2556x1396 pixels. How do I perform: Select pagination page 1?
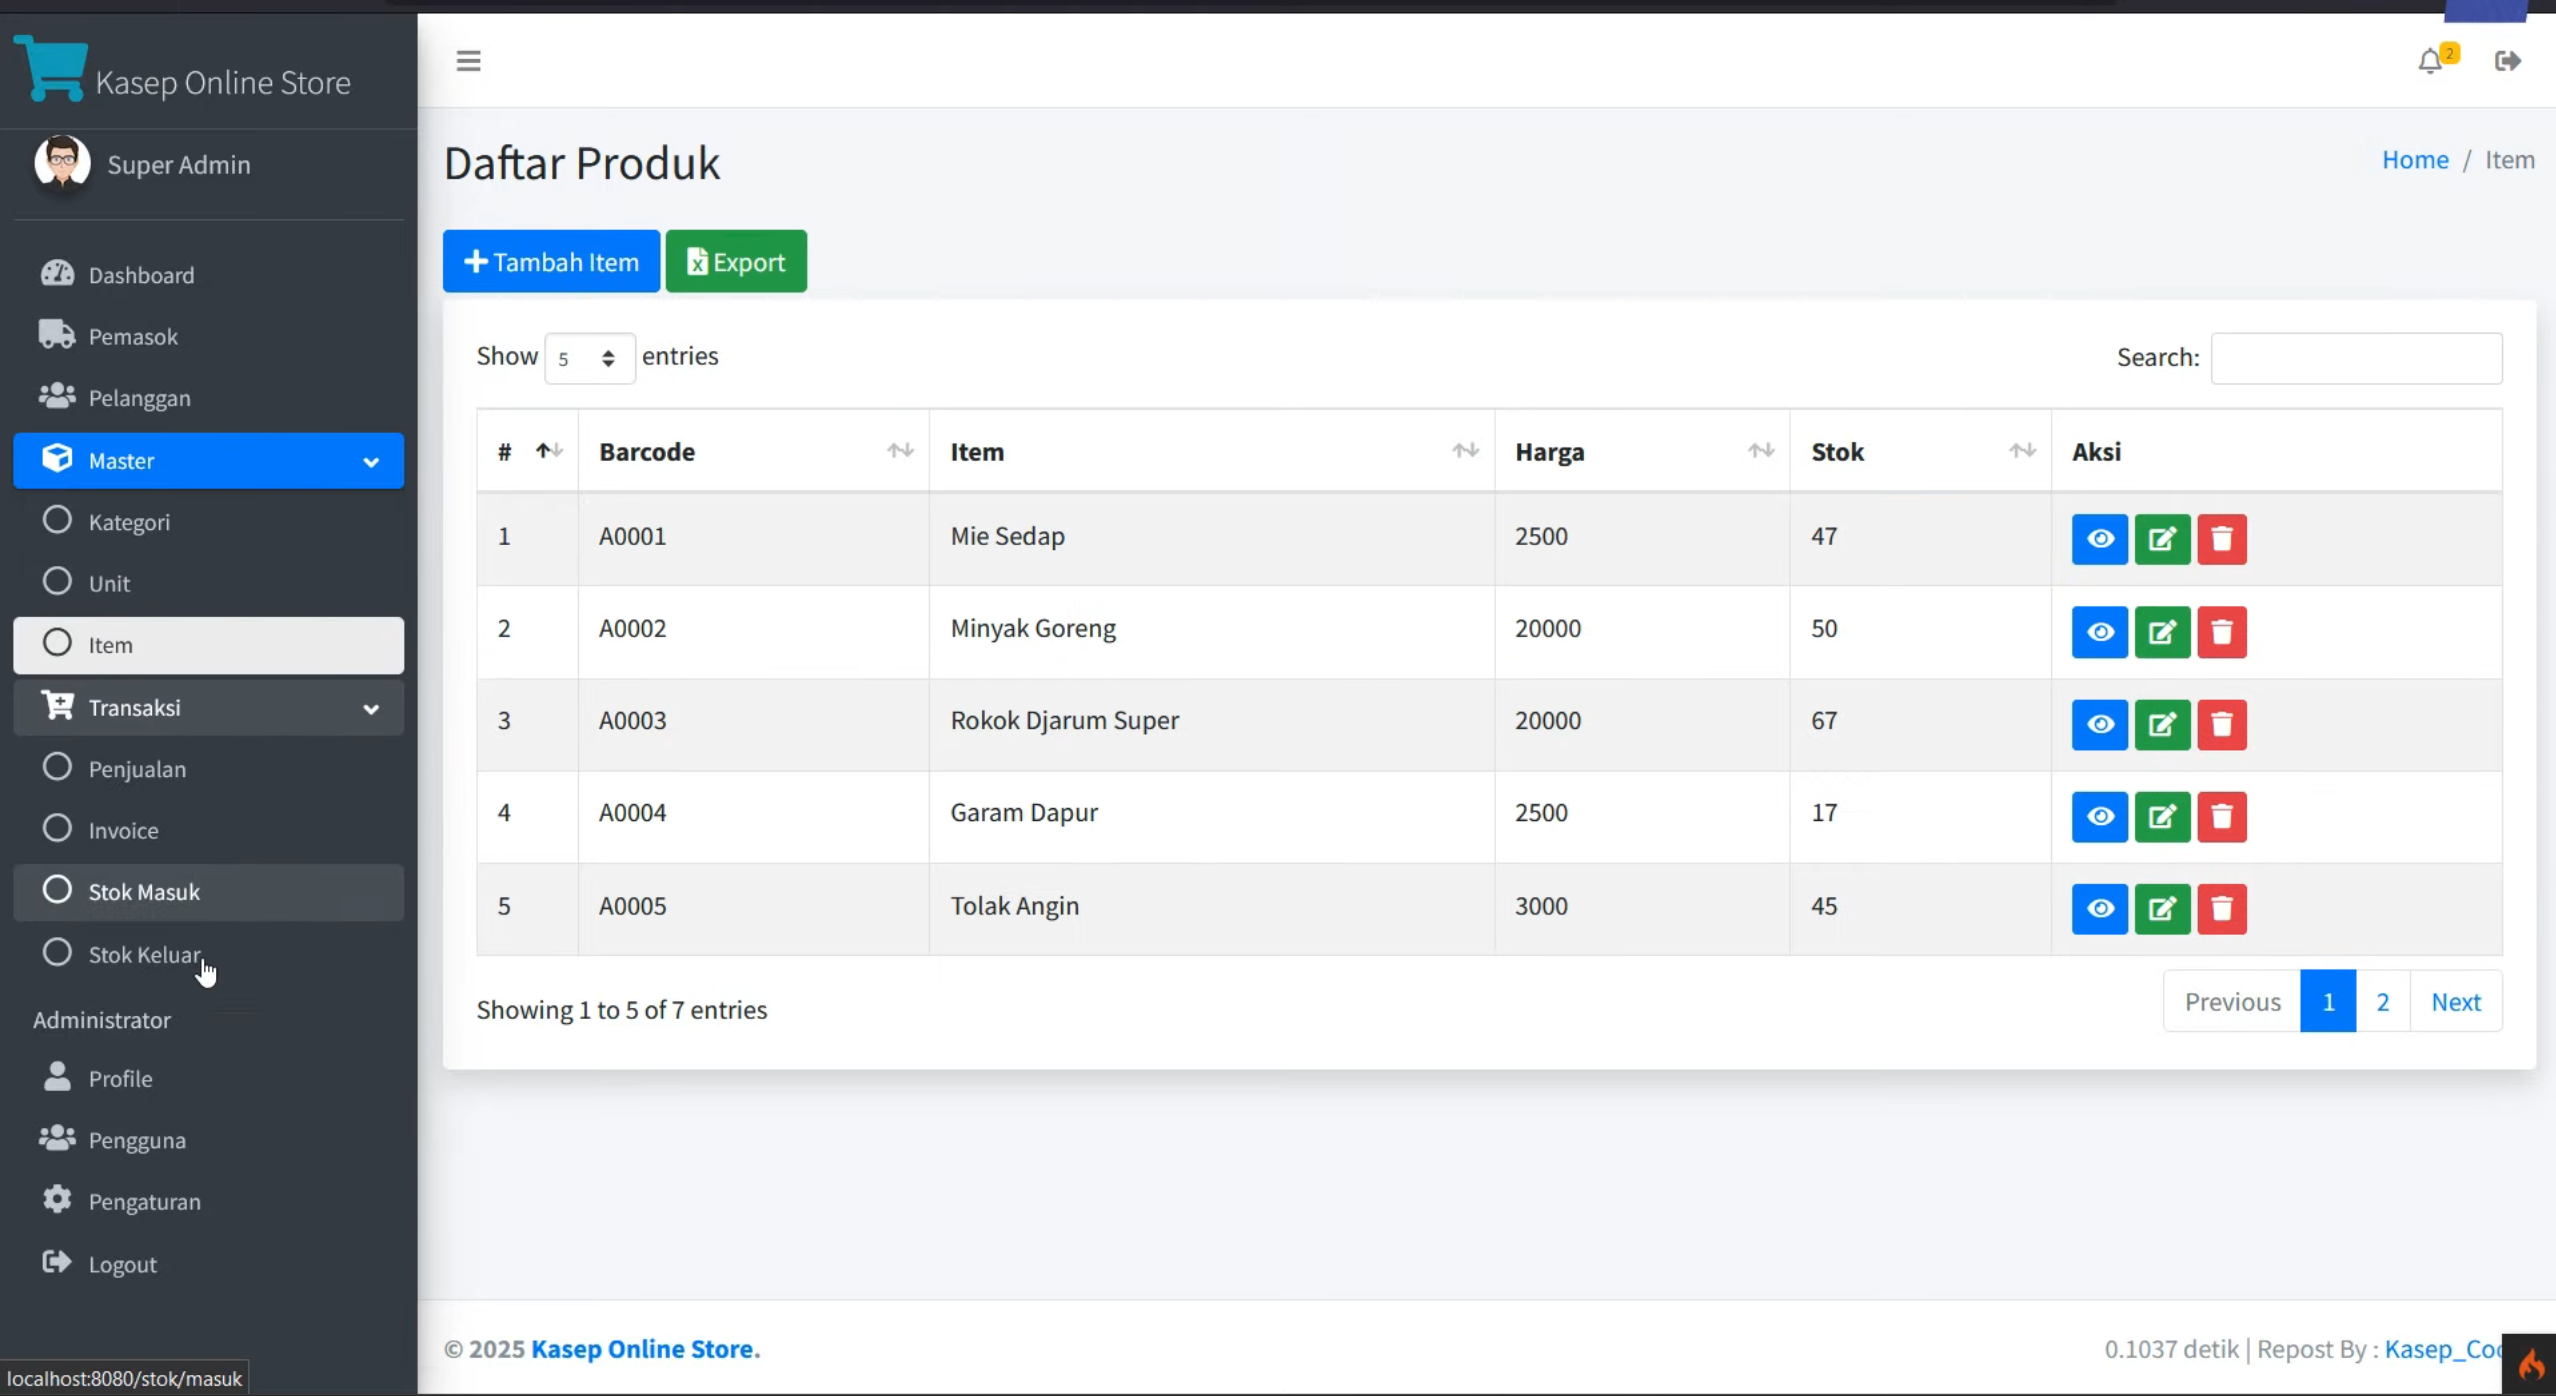(2328, 1001)
